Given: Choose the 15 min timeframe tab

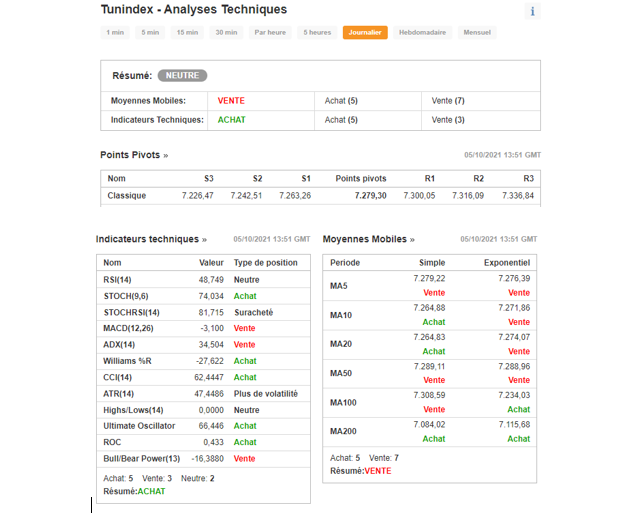Looking at the screenshot, I should point(187,32).
